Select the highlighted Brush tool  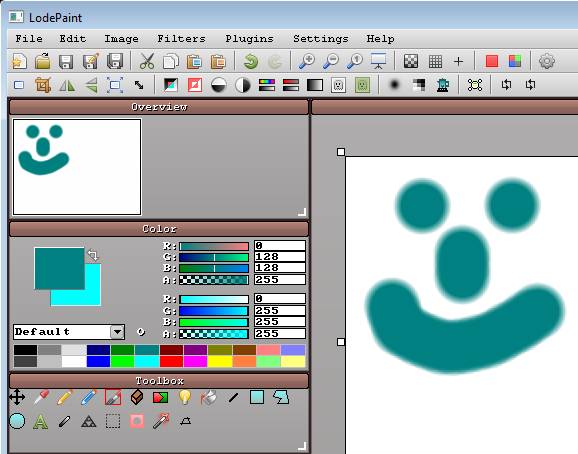[113, 398]
